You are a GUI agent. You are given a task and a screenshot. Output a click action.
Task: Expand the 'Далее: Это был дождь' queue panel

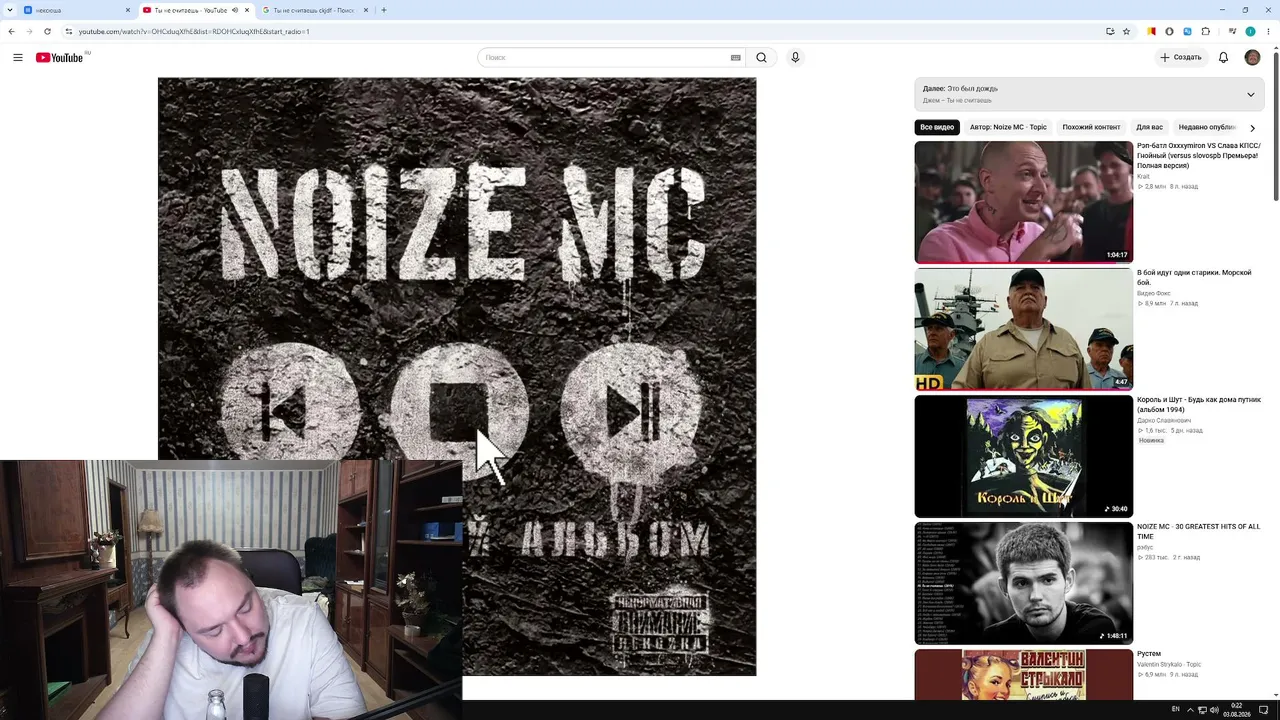pos(1250,95)
